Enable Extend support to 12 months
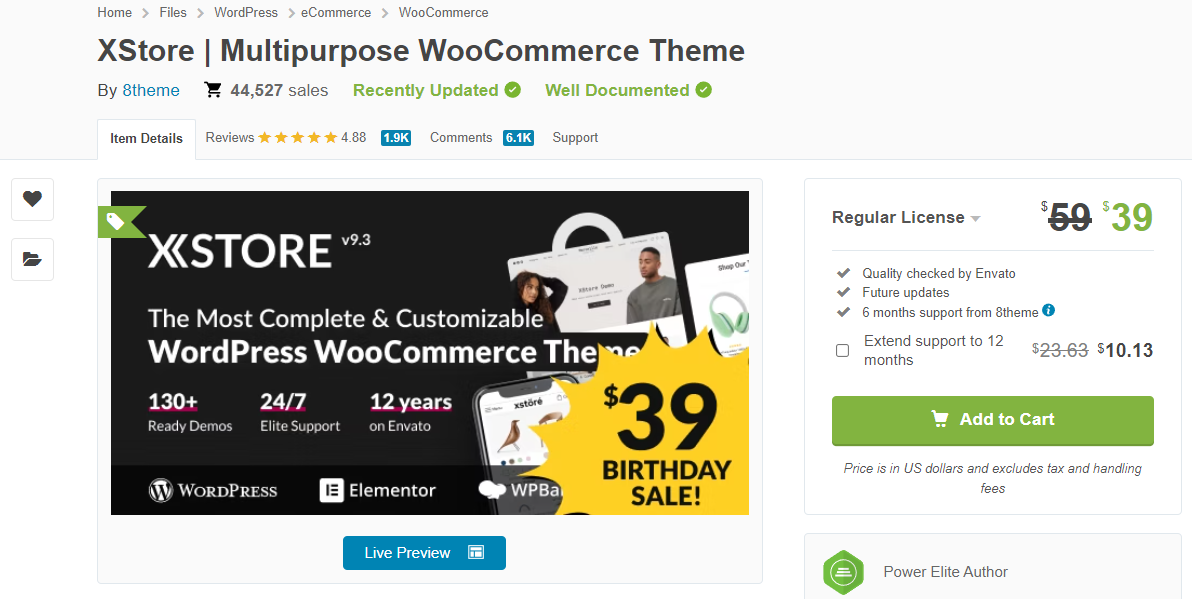Viewport: 1192px width, 599px height. pos(841,350)
